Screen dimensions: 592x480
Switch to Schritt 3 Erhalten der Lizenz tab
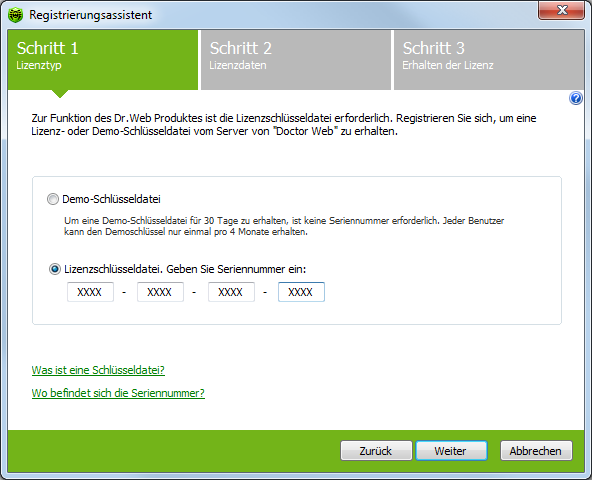[489, 60]
